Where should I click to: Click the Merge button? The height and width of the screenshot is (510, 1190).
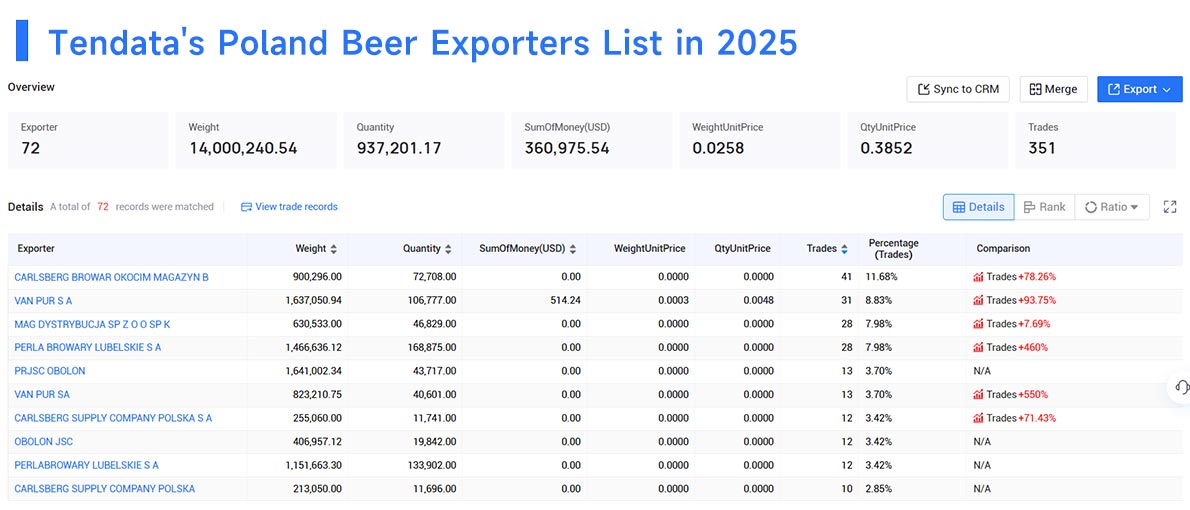1053,90
